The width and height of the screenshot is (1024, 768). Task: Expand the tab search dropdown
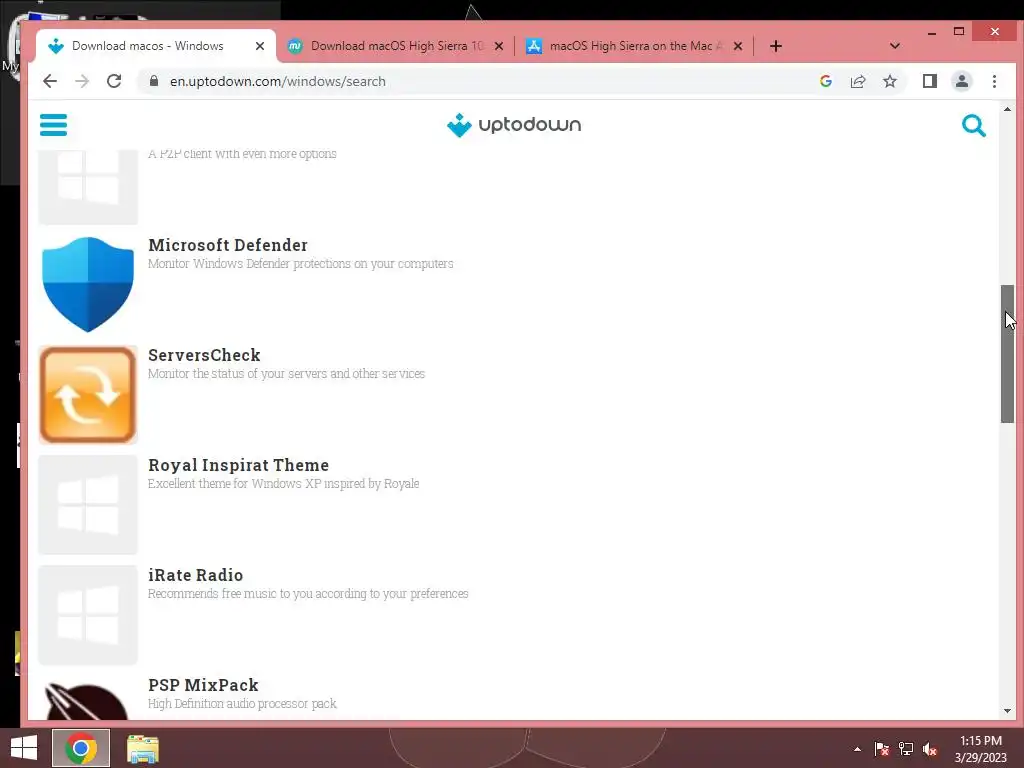[x=895, y=46]
